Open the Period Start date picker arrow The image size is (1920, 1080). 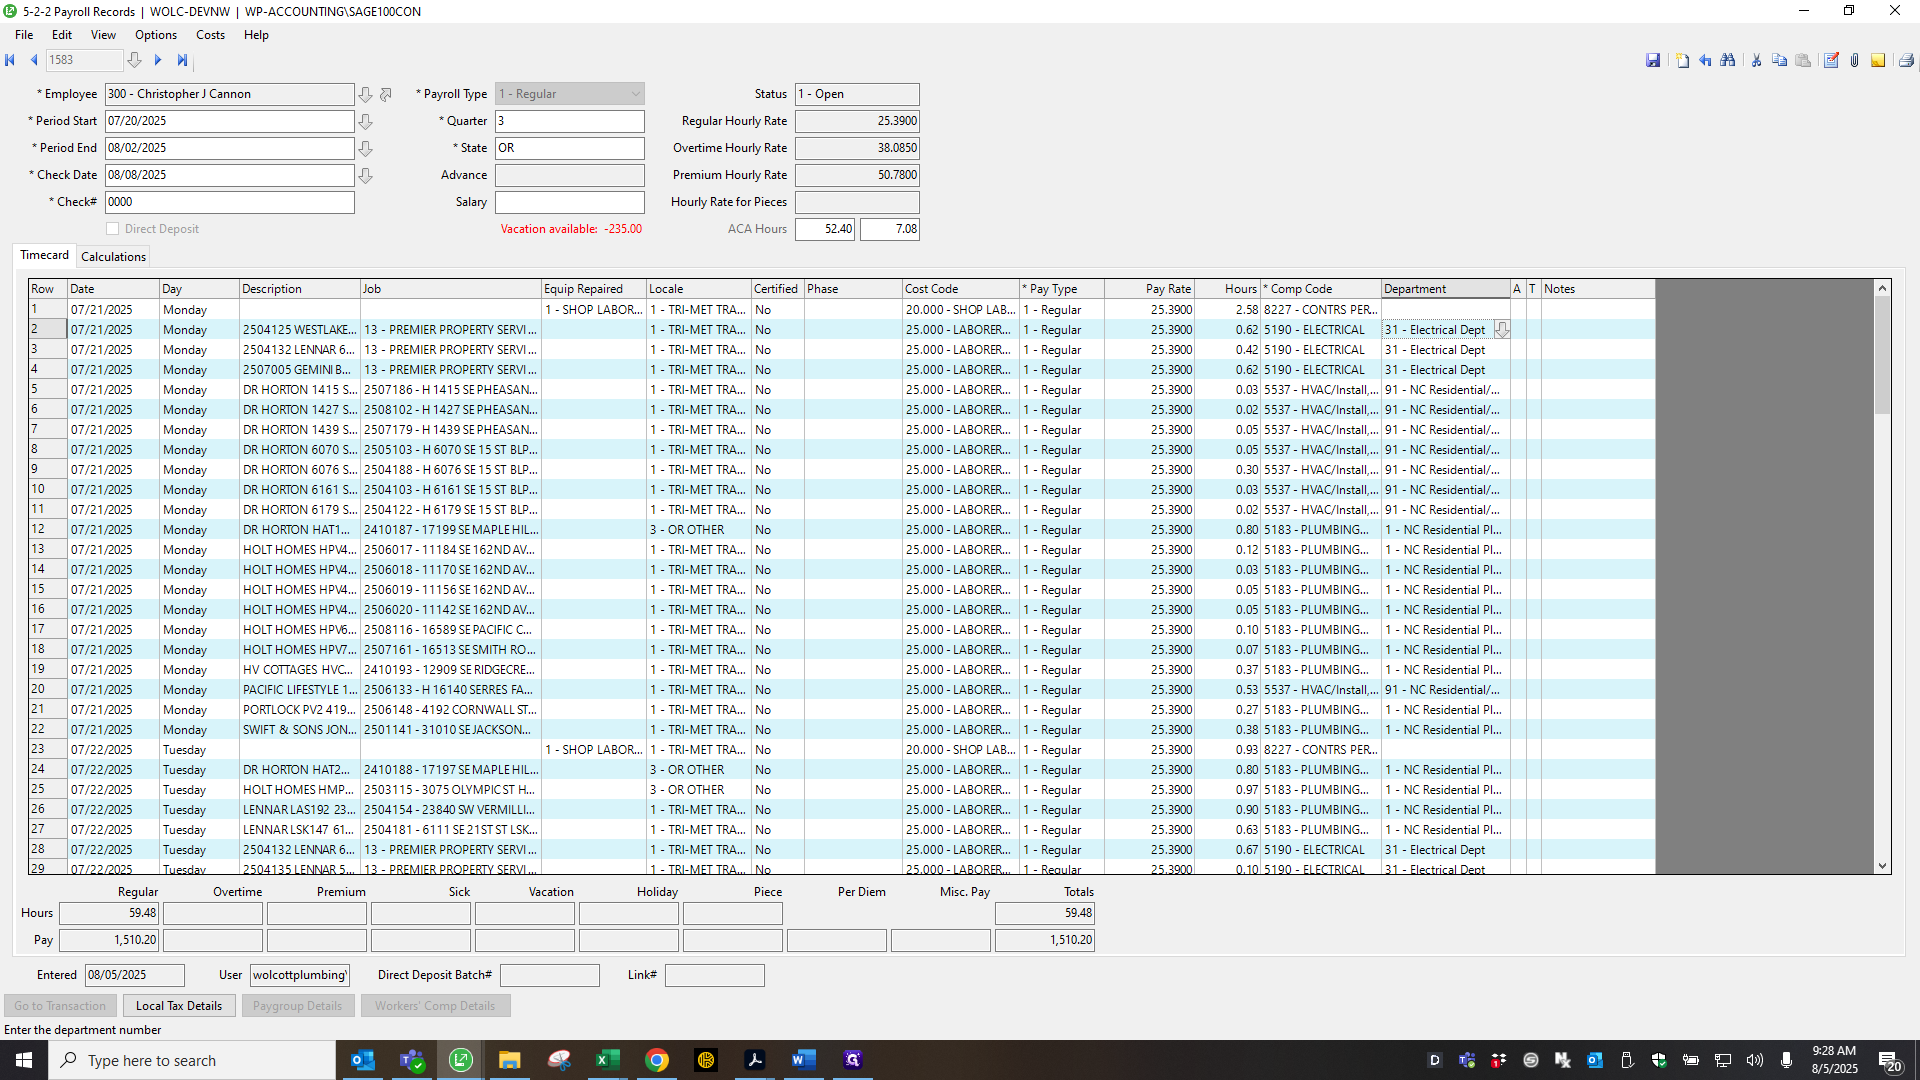[x=366, y=121]
